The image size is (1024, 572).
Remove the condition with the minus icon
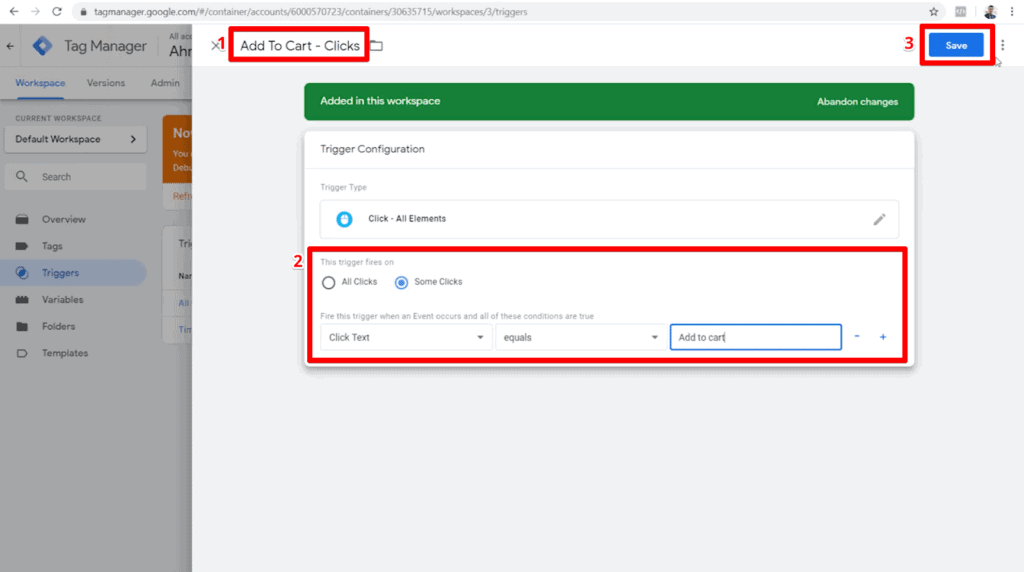[x=857, y=336]
